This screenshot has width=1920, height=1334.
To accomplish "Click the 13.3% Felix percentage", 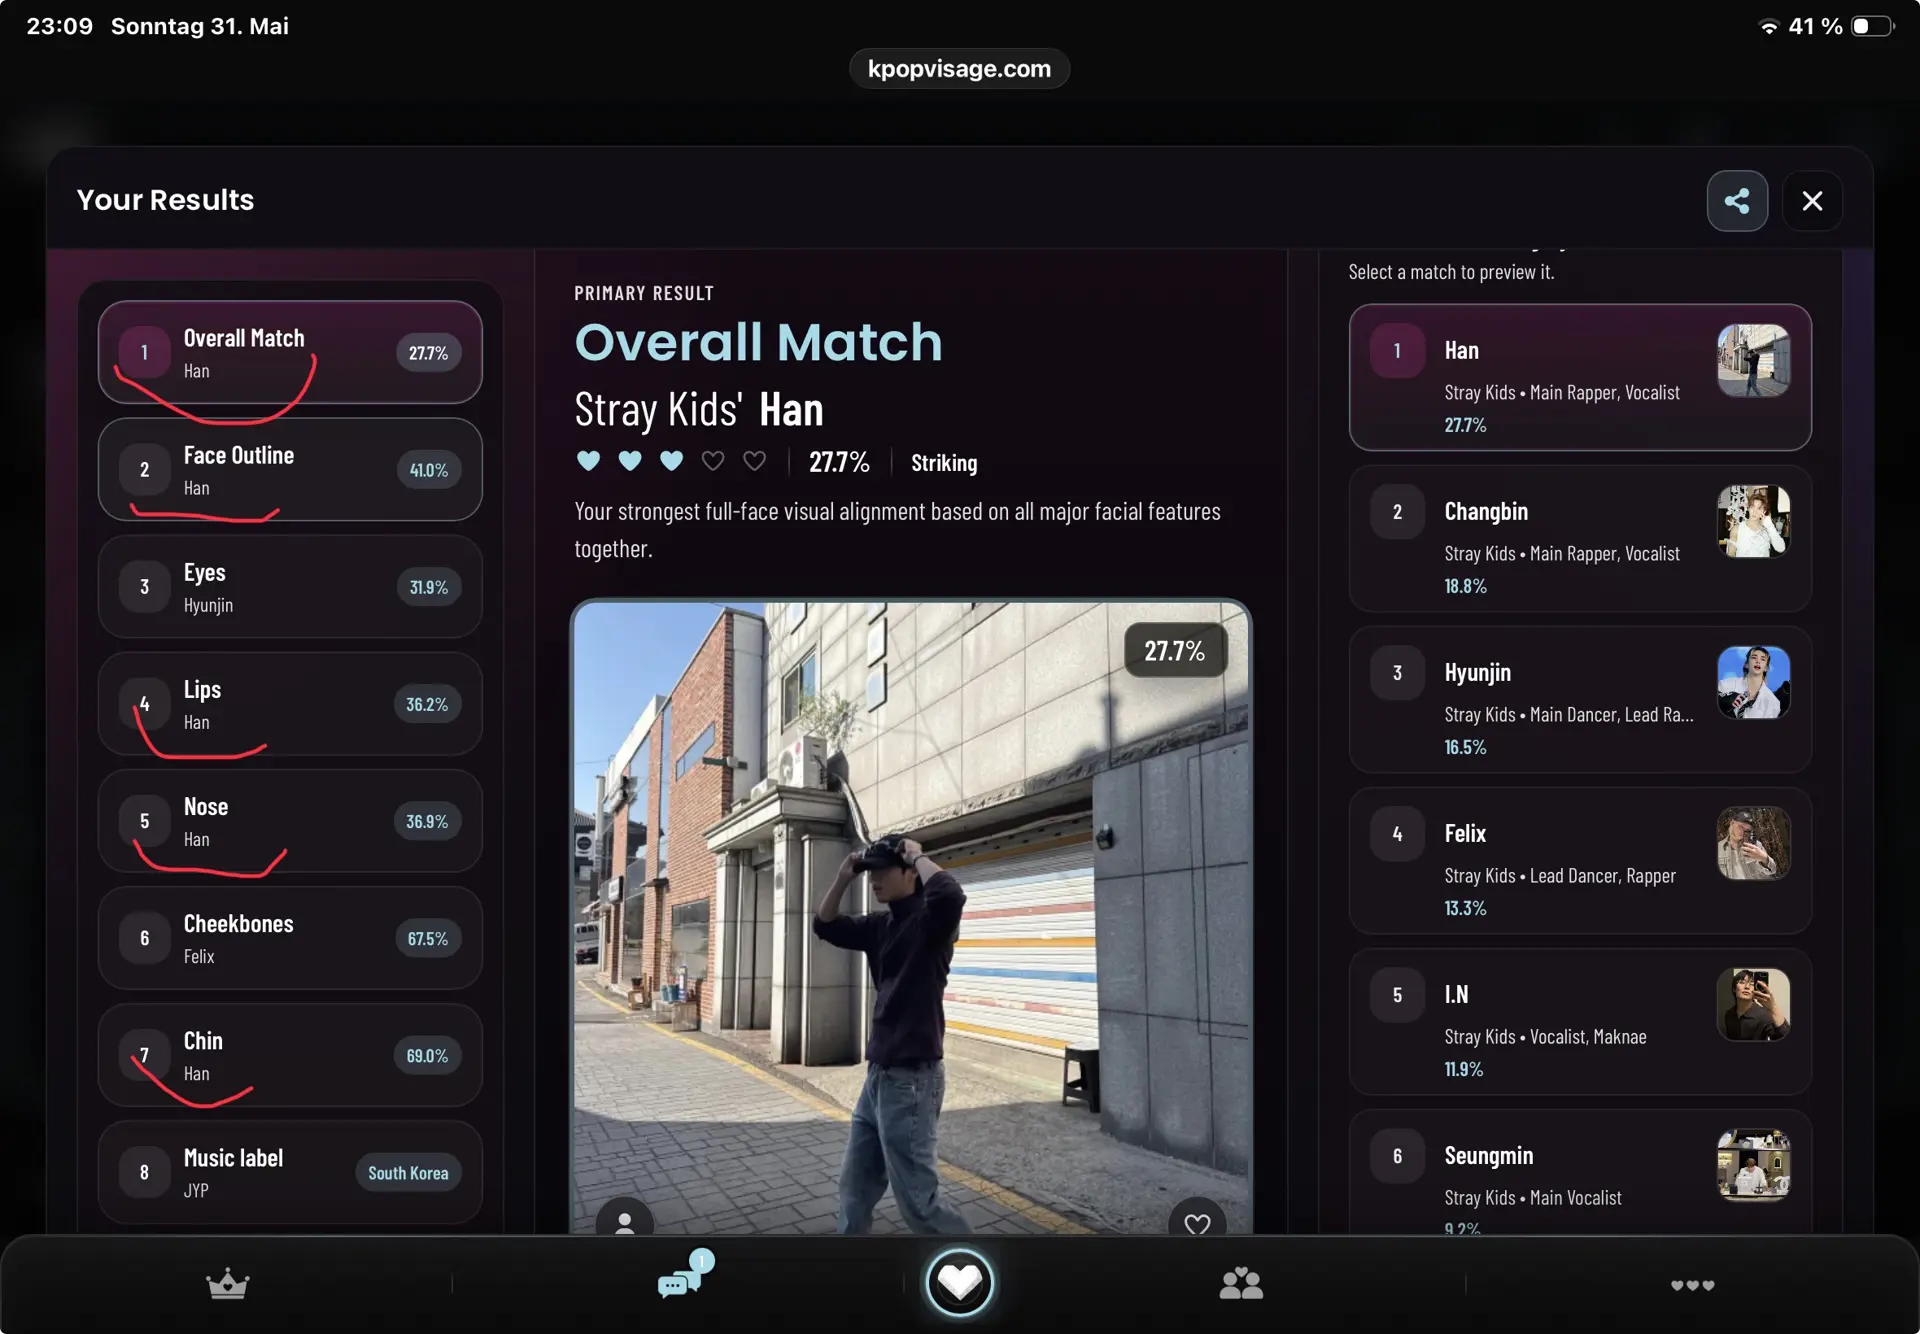I will [x=1465, y=908].
